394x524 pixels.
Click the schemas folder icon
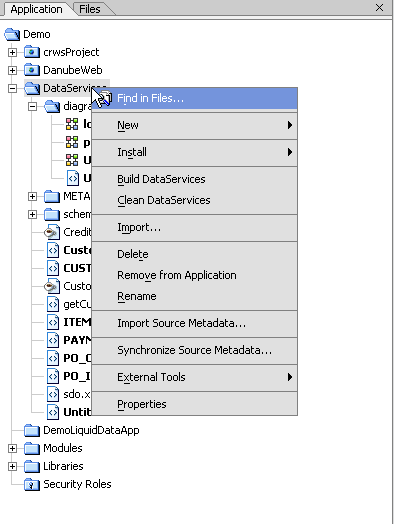(52, 215)
